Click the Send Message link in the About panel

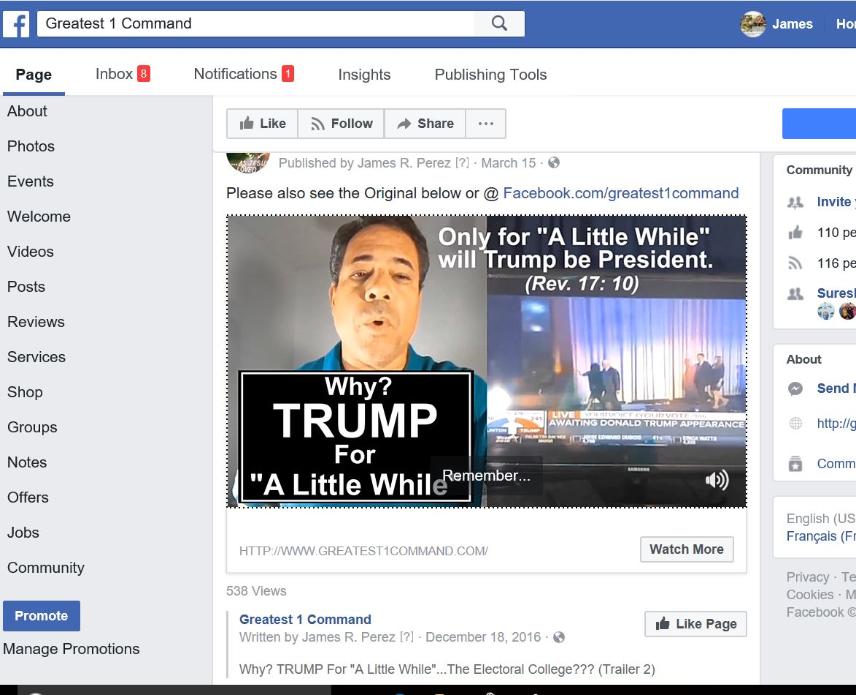(836, 388)
